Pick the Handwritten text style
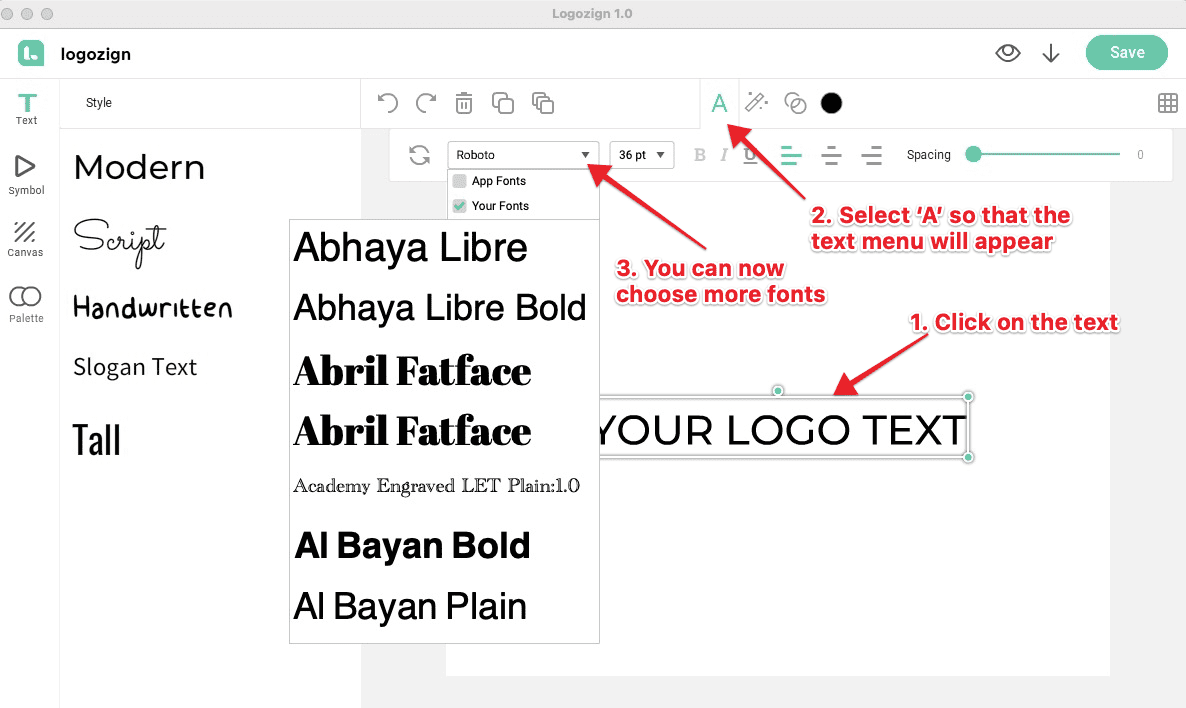This screenshot has width=1186, height=708. [x=153, y=307]
